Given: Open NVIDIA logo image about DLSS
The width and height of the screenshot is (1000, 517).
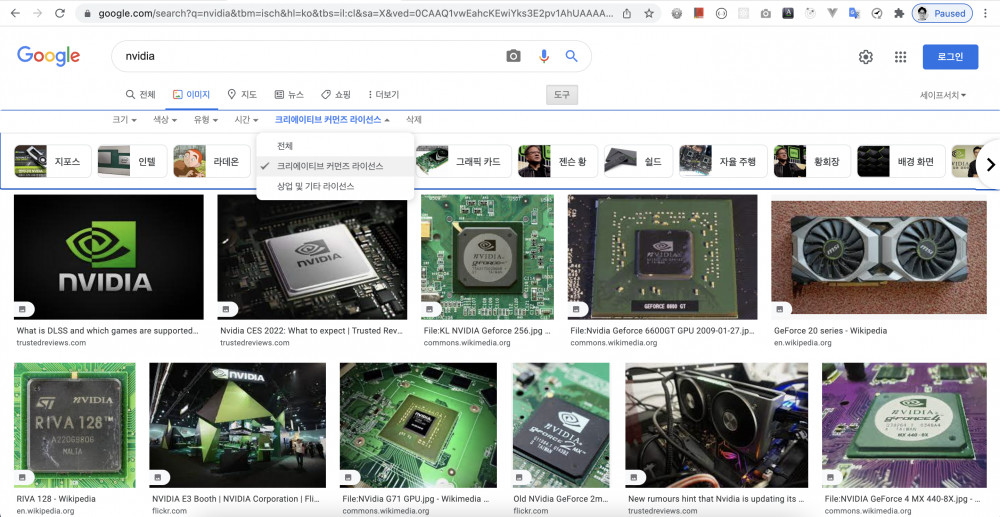Looking at the screenshot, I should click(108, 257).
